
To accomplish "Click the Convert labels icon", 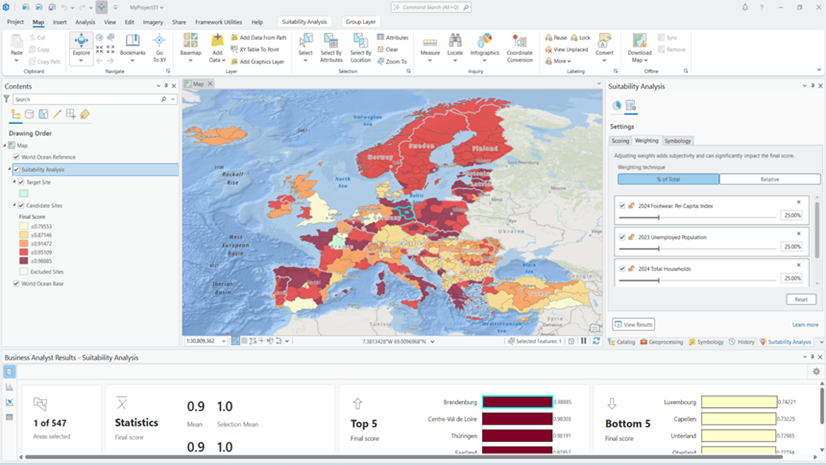I will [x=604, y=41].
